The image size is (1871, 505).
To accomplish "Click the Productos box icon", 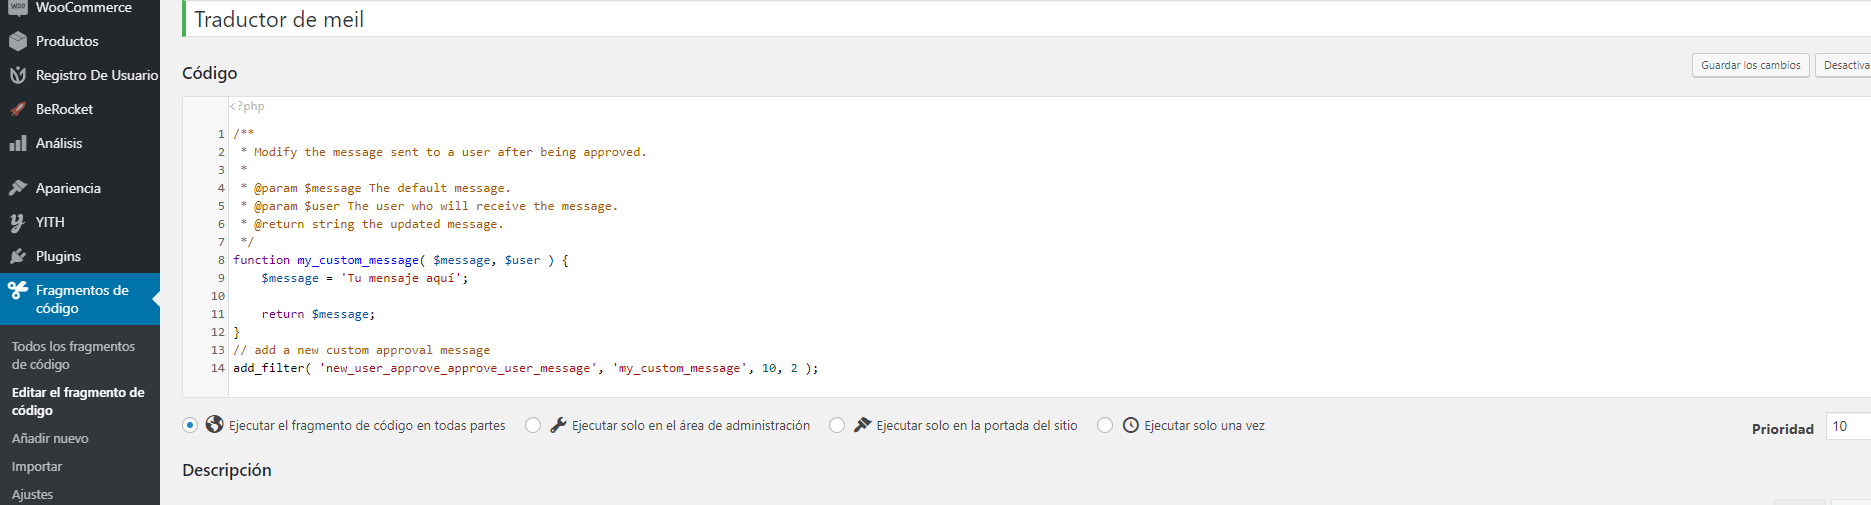I will coord(18,41).
